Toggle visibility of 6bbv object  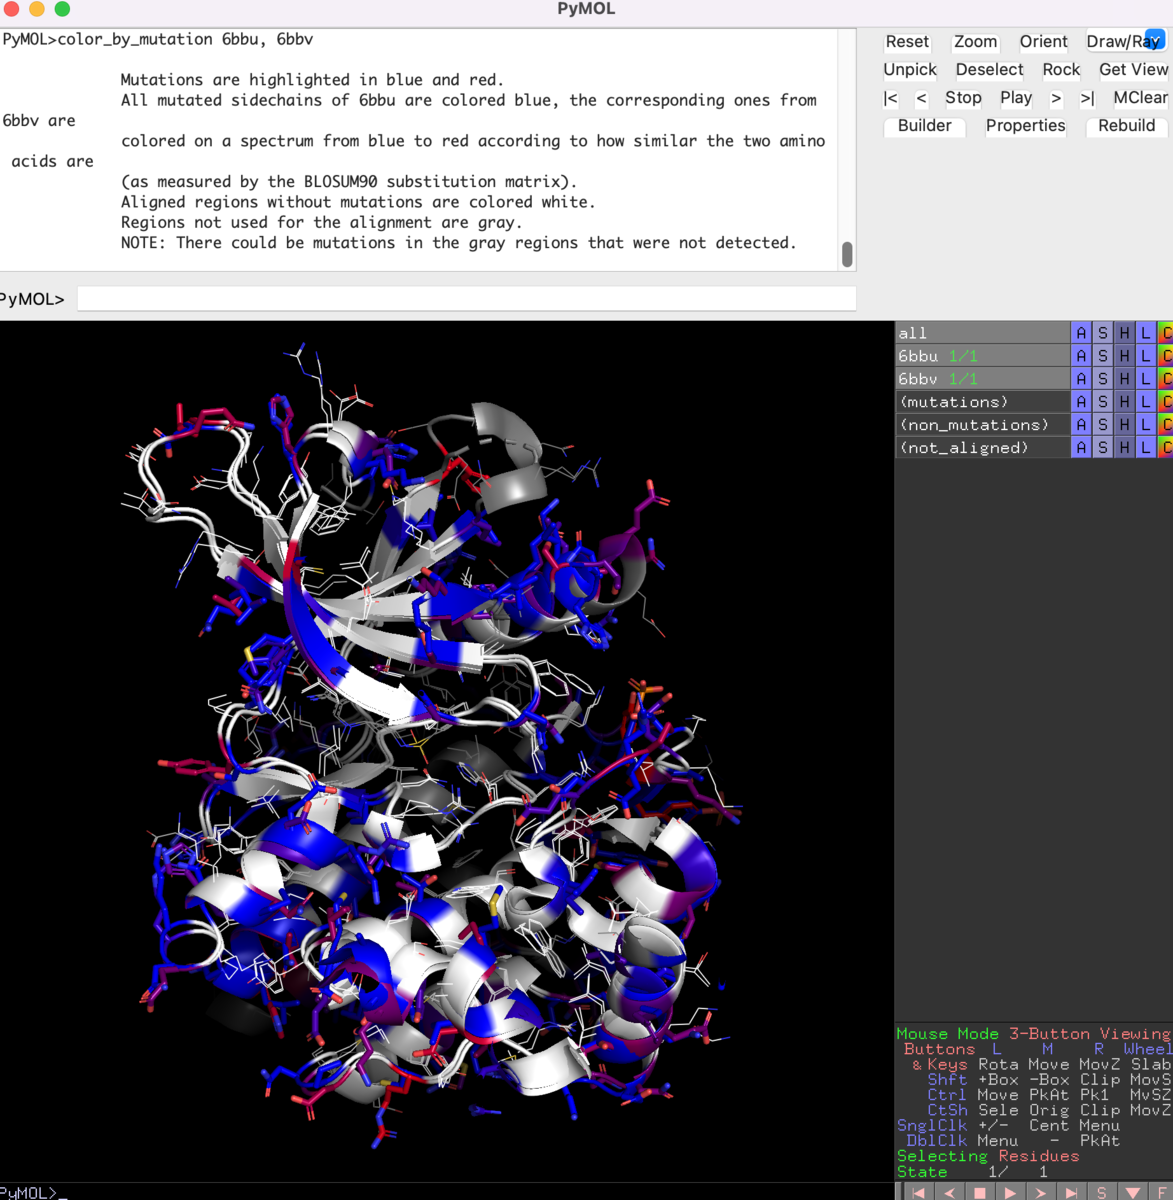pos(982,379)
